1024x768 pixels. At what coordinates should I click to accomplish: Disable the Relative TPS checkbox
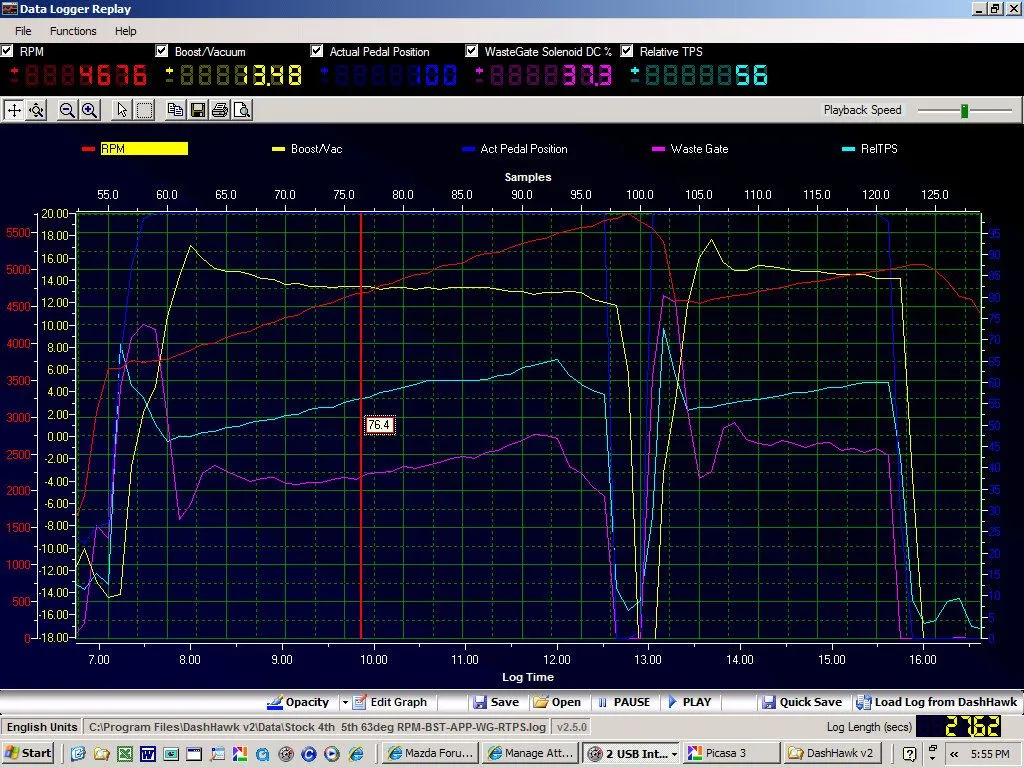click(x=627, y=51)
